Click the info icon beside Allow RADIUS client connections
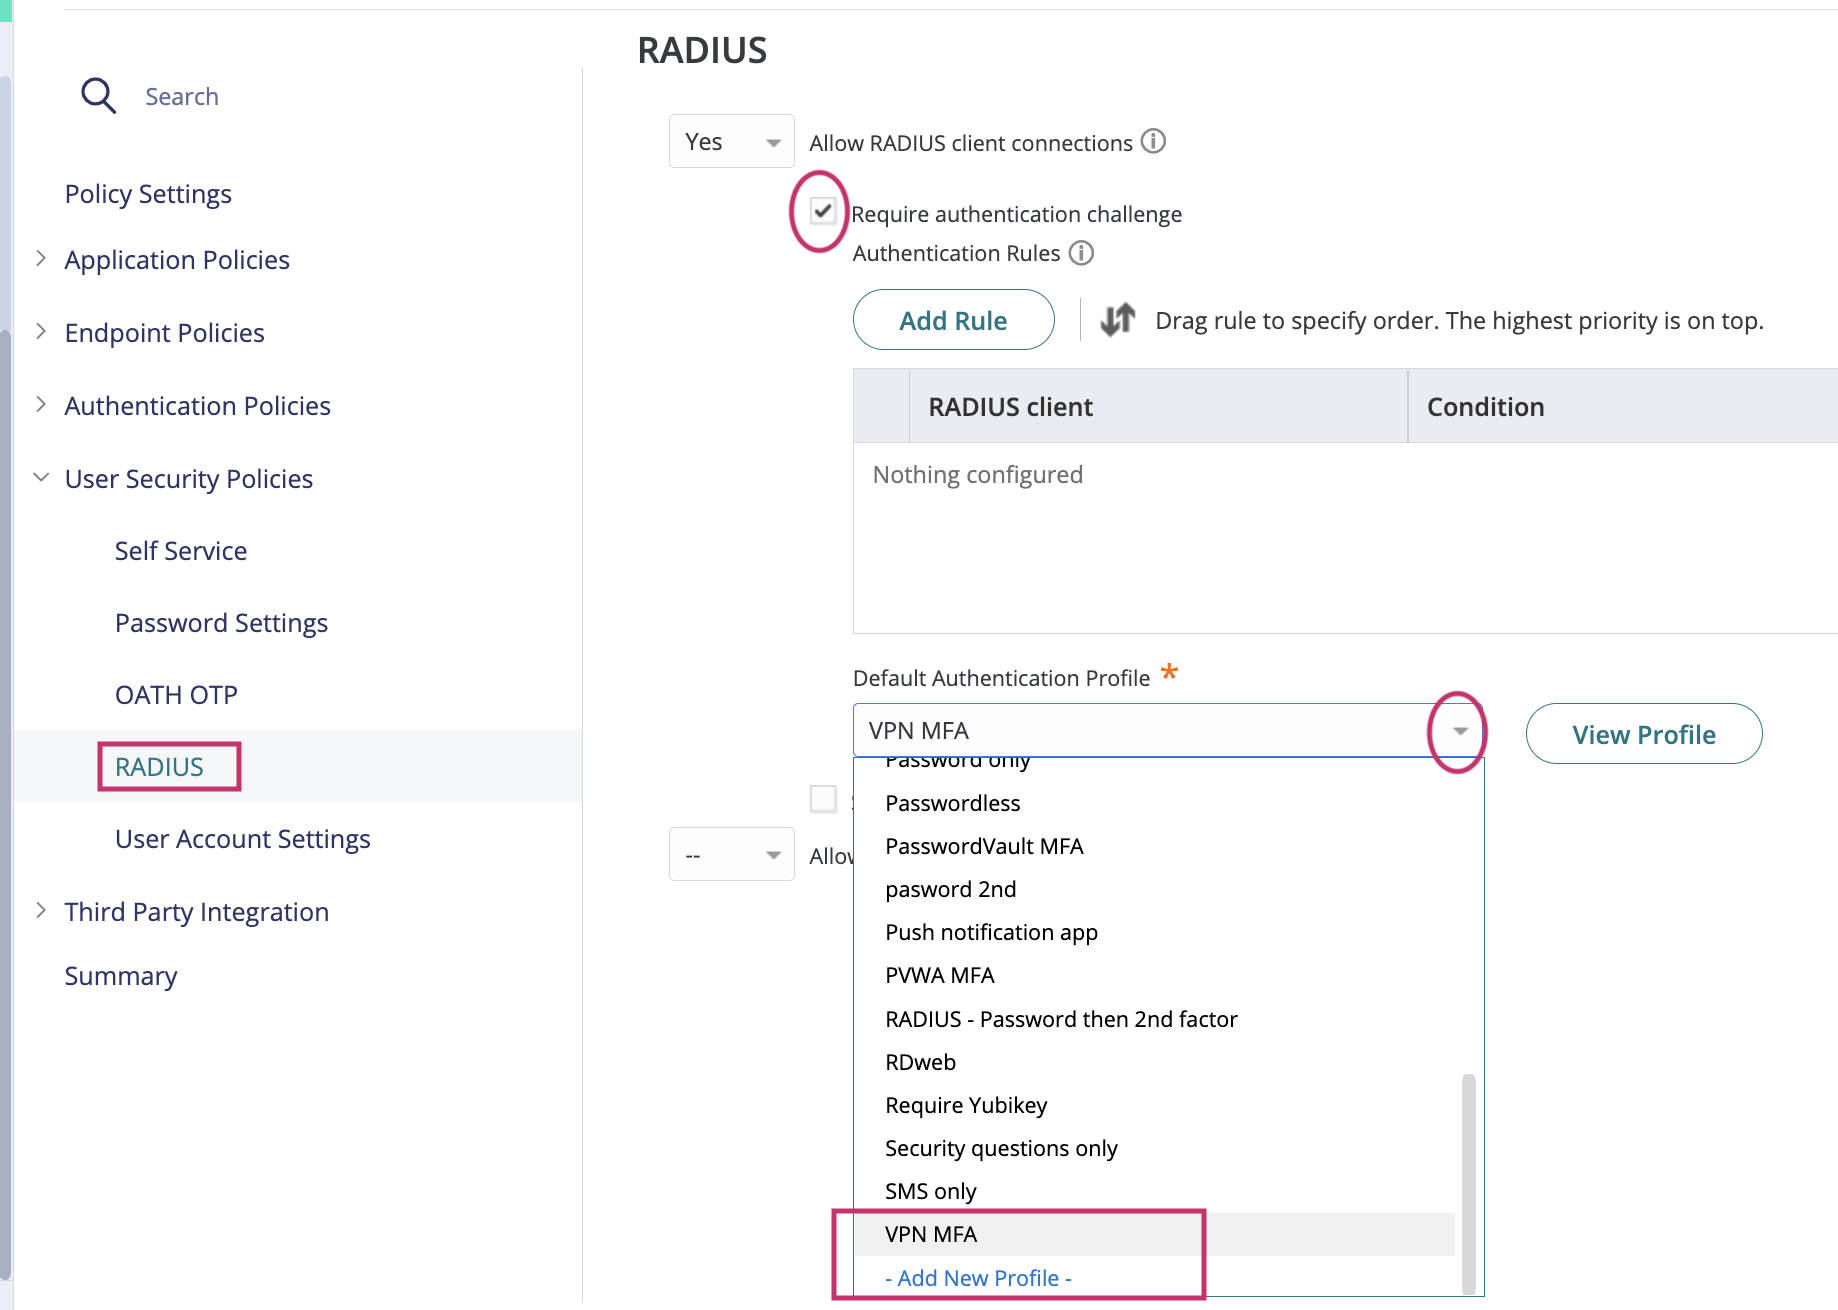 1153,142
